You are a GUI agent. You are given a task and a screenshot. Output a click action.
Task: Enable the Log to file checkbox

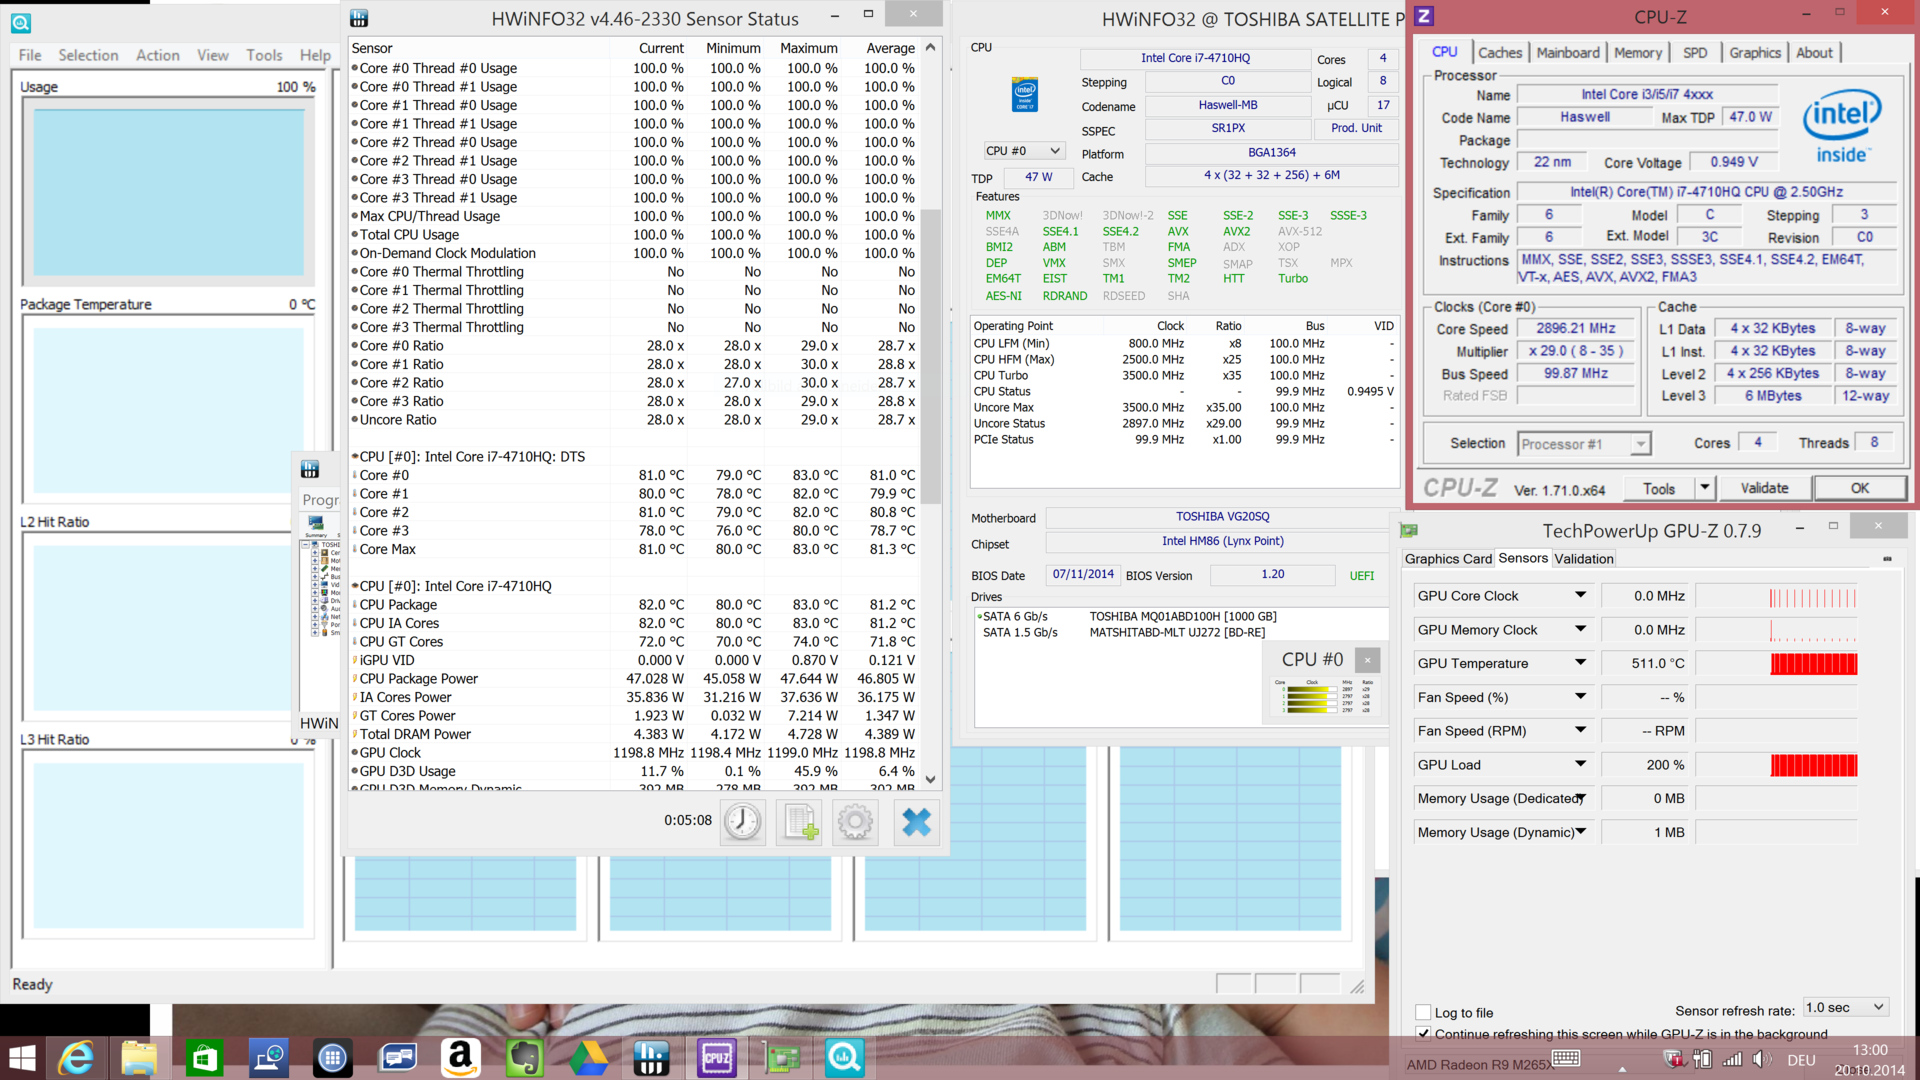coord(1423,1012)
